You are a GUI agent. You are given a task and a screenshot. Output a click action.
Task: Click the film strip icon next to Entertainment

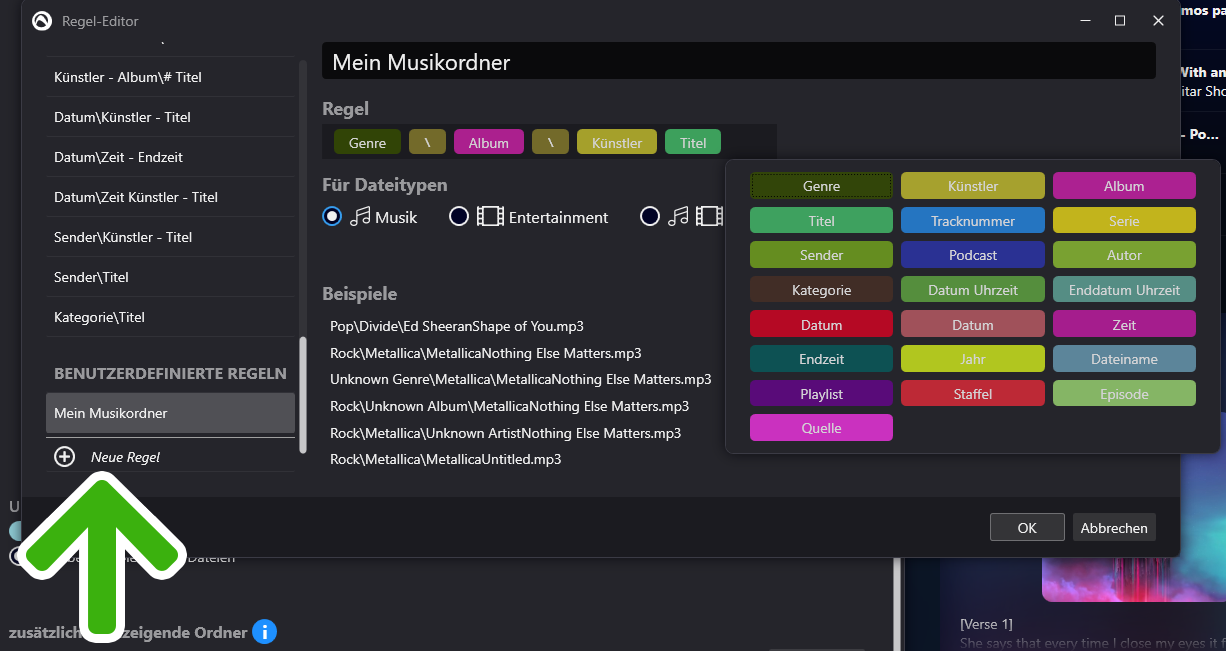[x=490, y=216]
